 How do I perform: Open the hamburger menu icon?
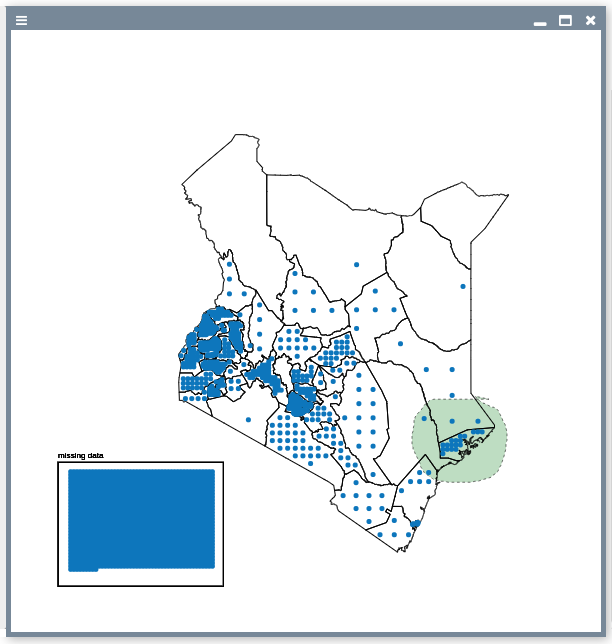tap(21, 20)
